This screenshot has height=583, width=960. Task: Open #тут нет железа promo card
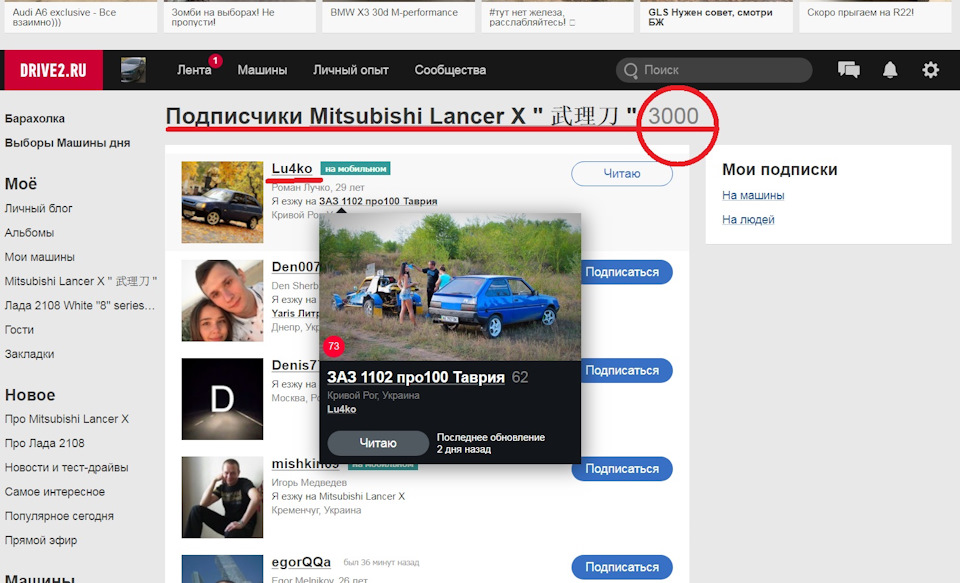pyautogui.click(x=557, y=17)
